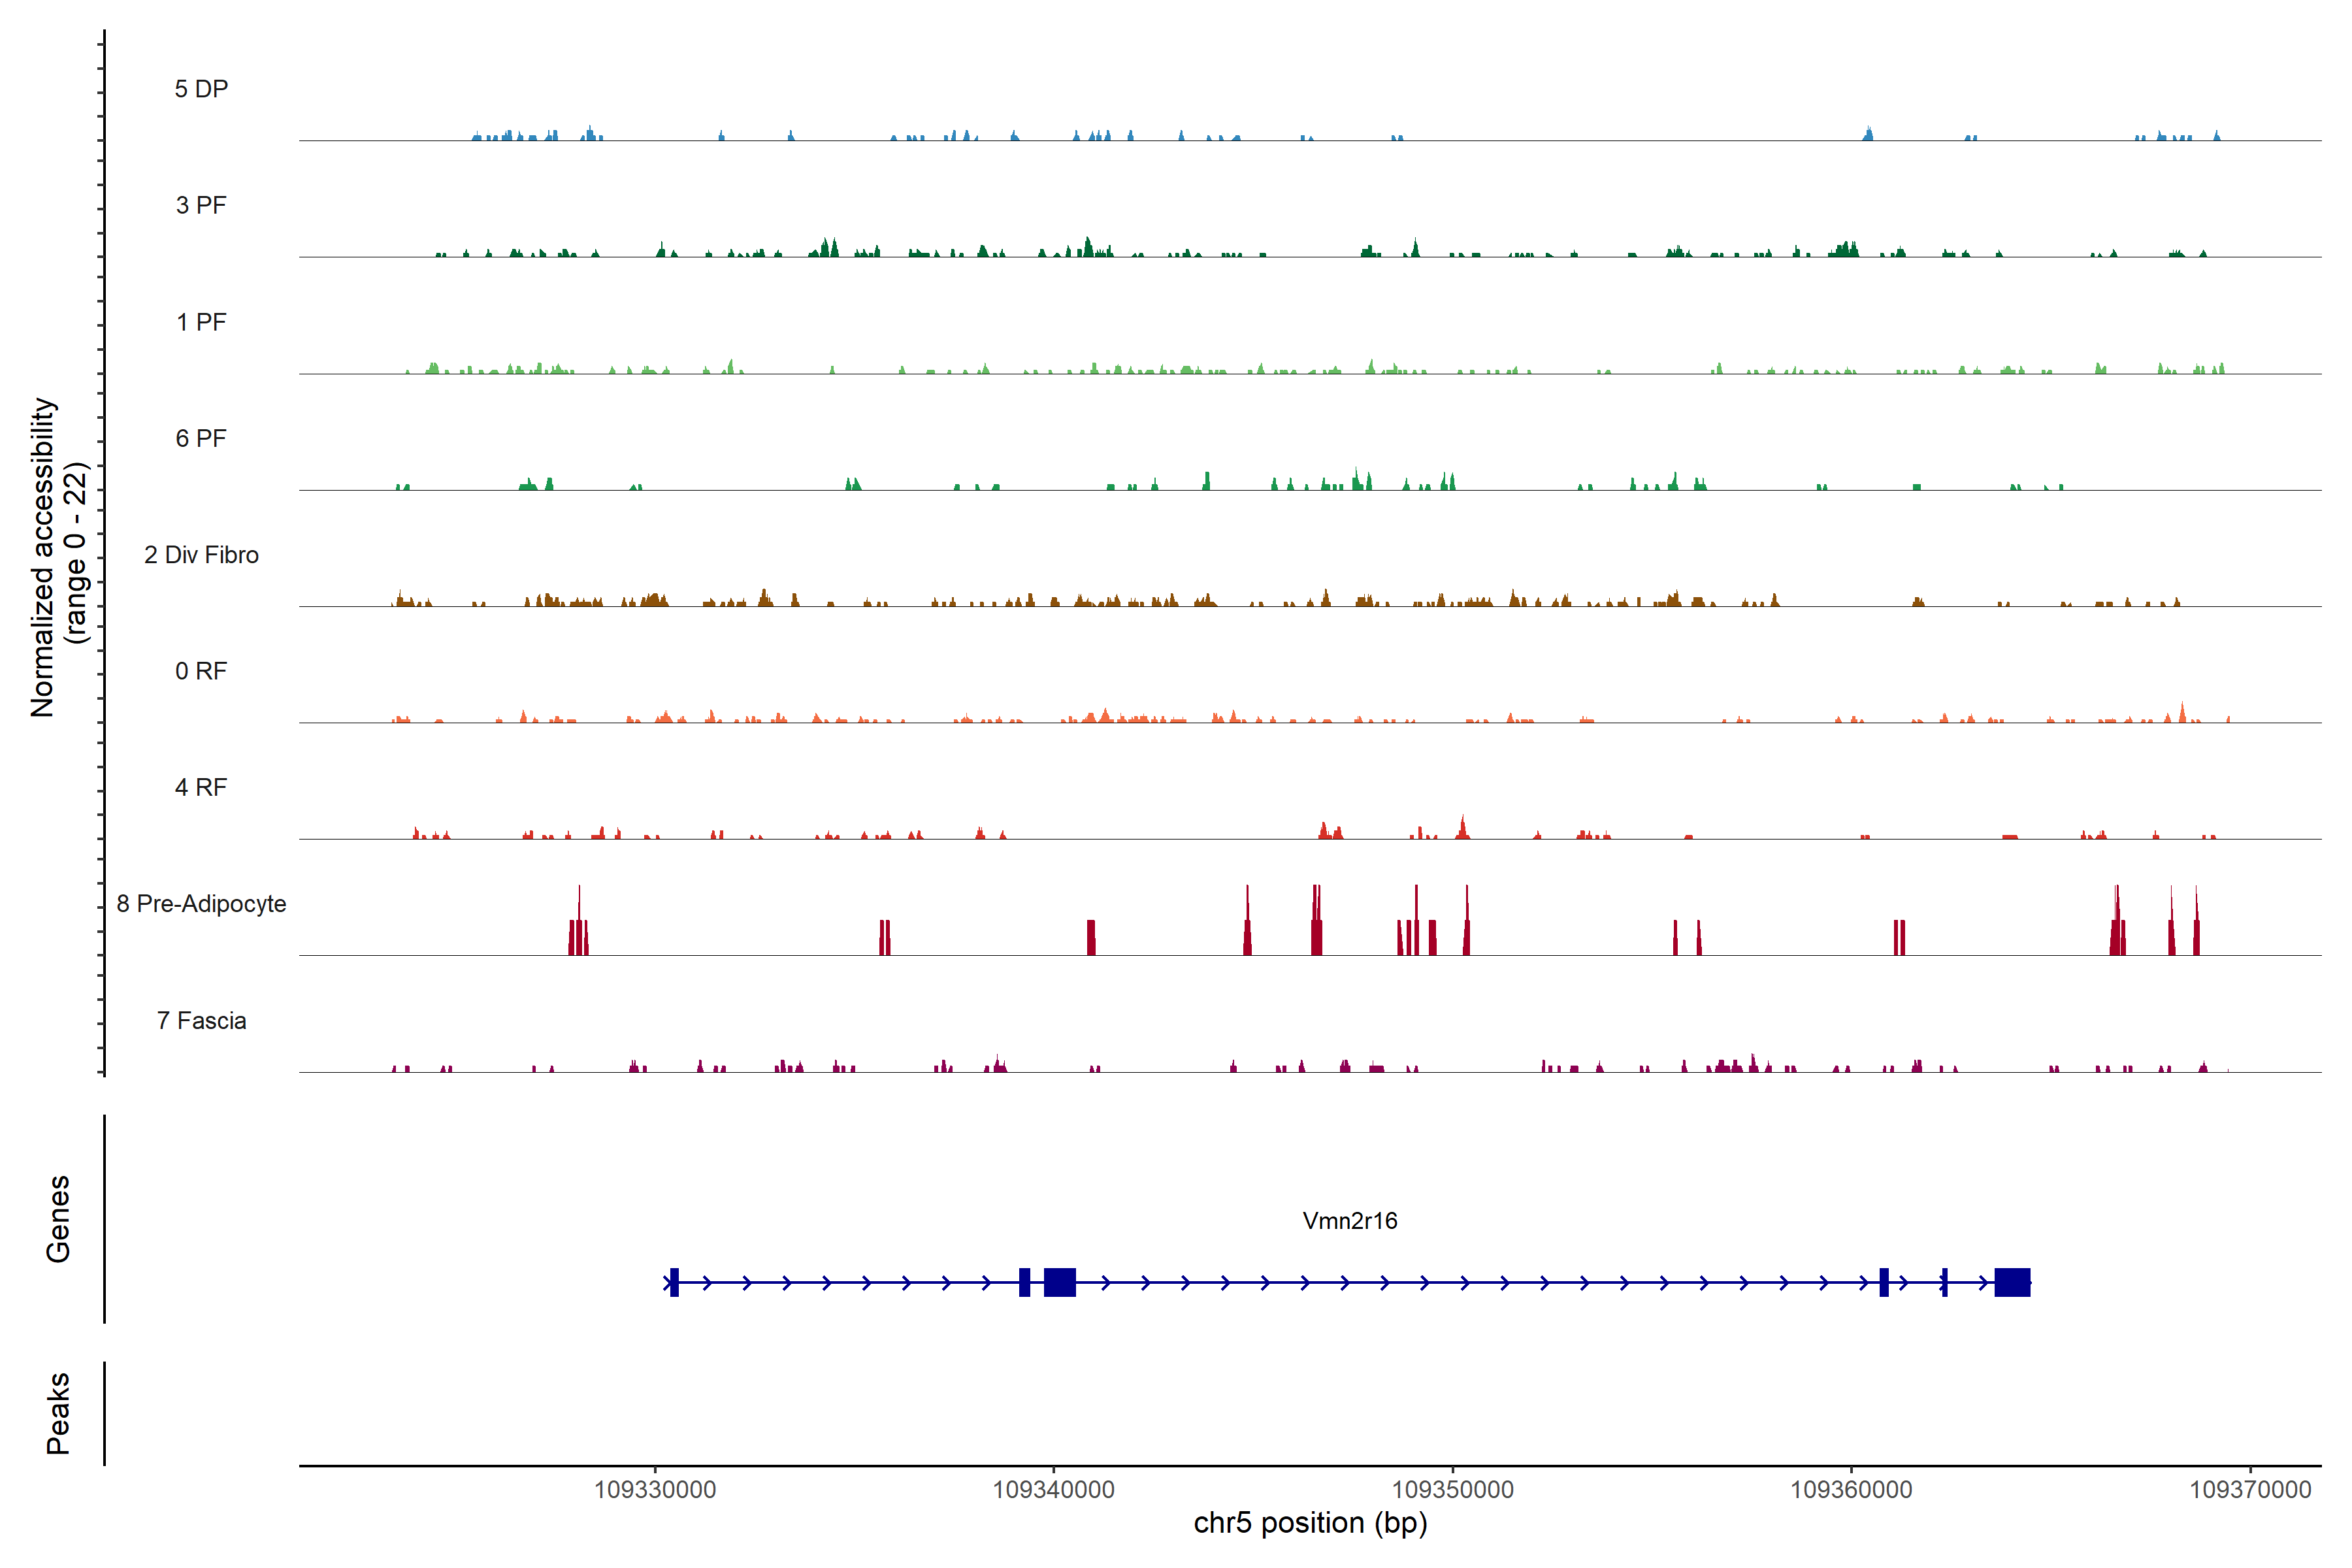Click the 6 PF track label
Viewport: 2352px width, 1568px height.
[x=201, y=438]
